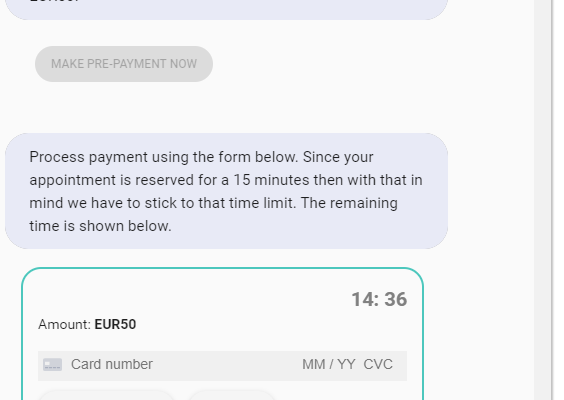Click the 15 minutes text in the message
This screenshot has width=564, height=400.
click(x=271, y=180)
